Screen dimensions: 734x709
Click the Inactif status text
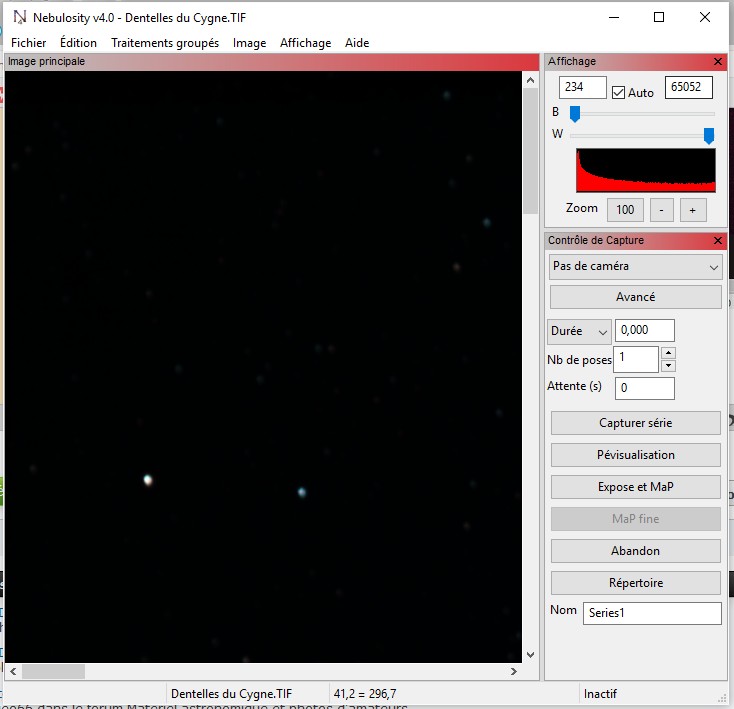point(600,694)
